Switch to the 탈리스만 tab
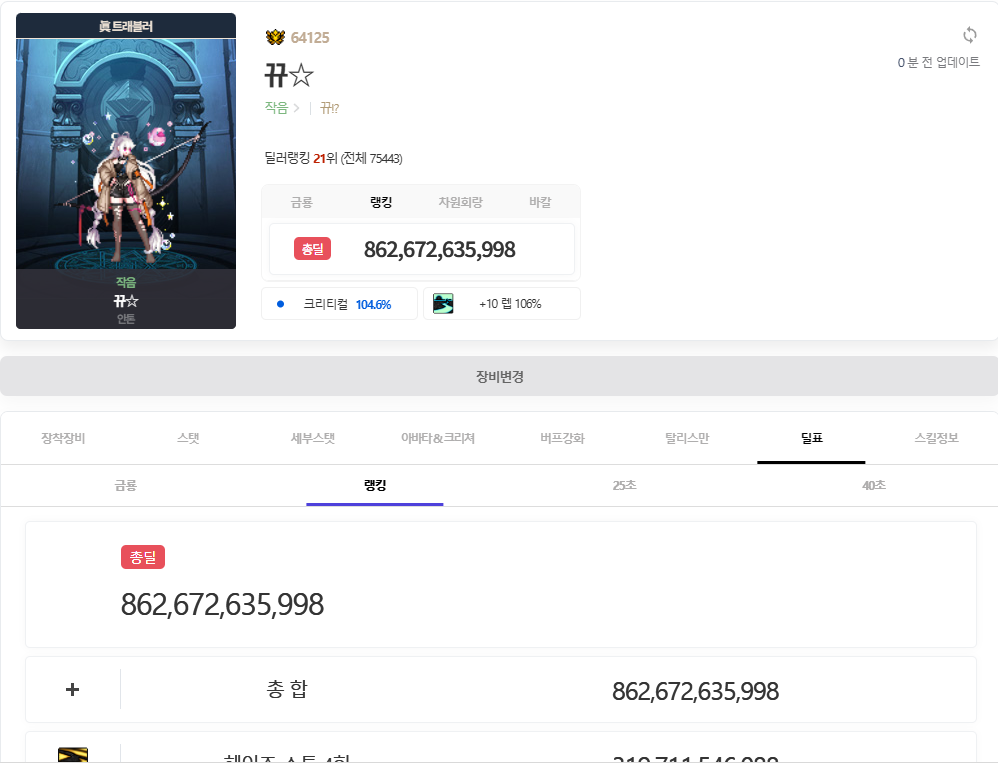 [x=687, y=438]
